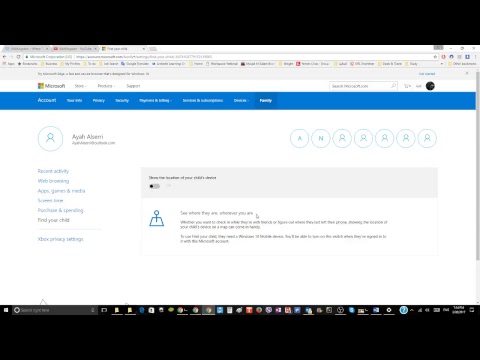Toggle the show child's device location switch

154,186
